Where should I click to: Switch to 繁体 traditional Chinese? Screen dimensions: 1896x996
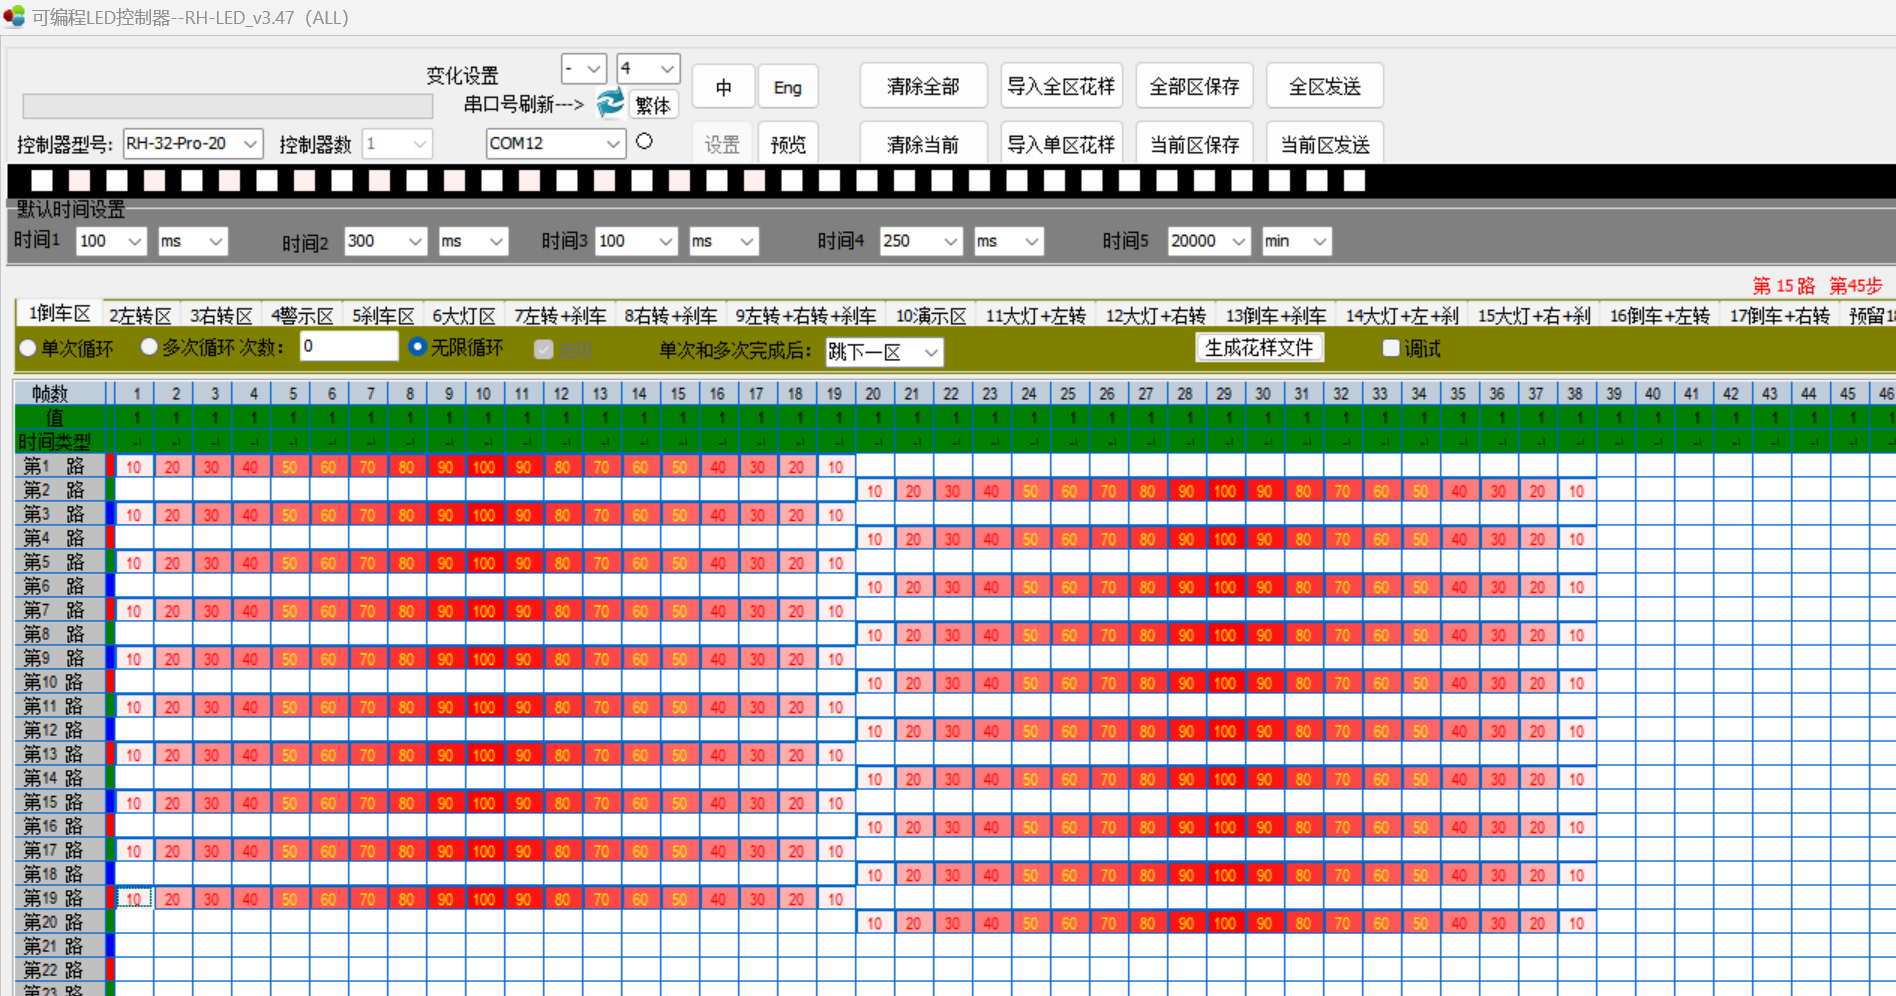pos(652,105)
